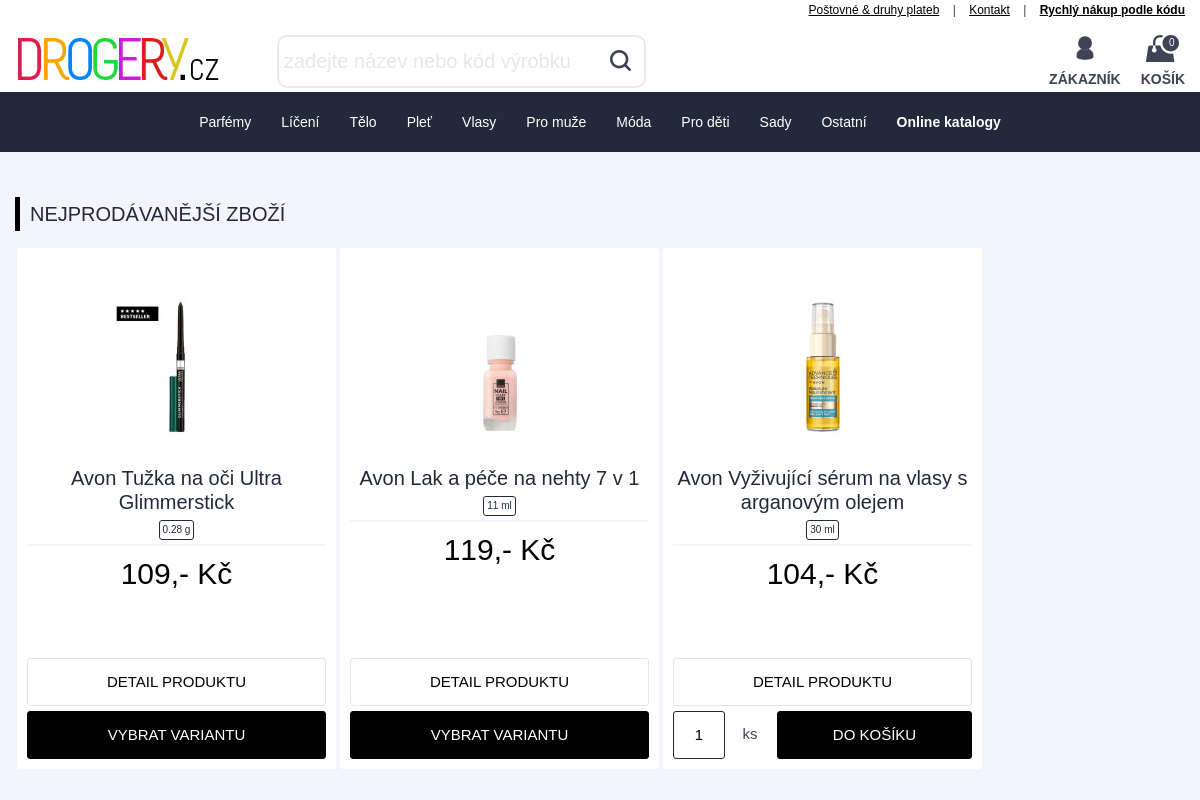The image size is (1200, 800).
Task: Open Online katalogy menu item
Action: (x=948, y=122)
